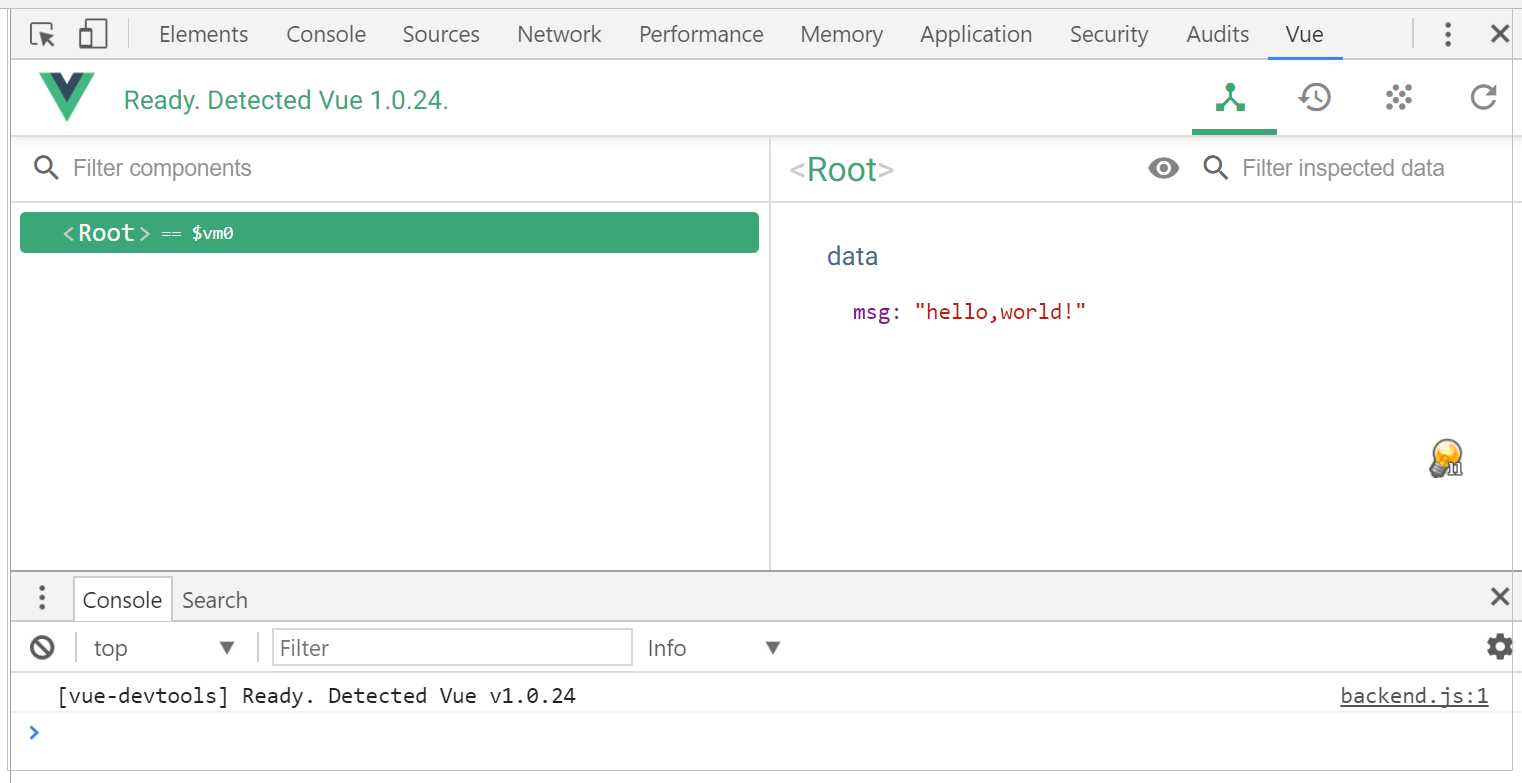
Task: Open the backend.js:1 source link
Action: [x=1414, y=696]
